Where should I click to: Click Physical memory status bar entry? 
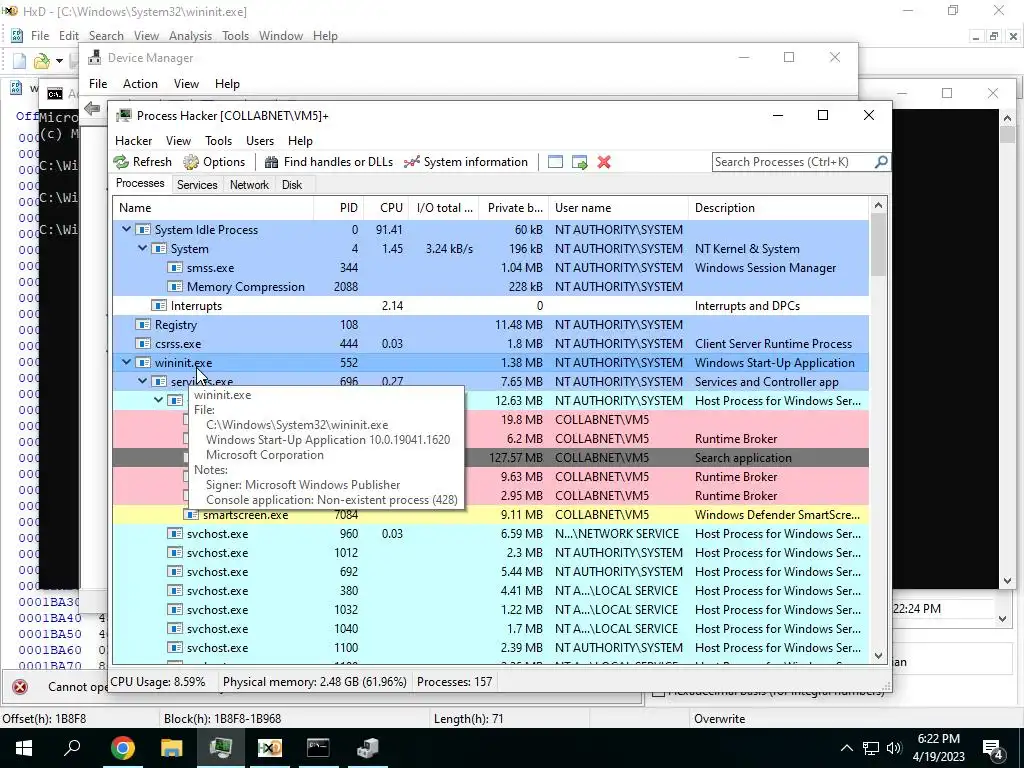click(x=314, y=682)
